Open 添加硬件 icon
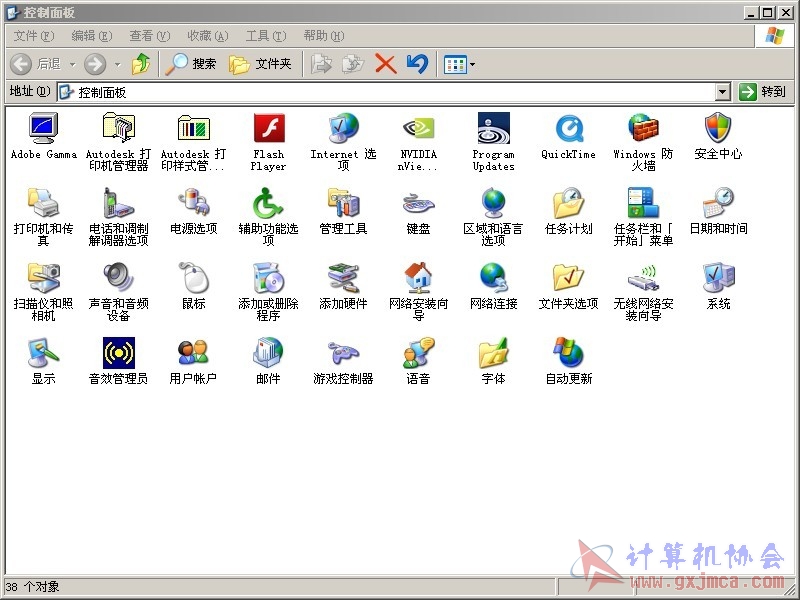 (x=343, y=278)
